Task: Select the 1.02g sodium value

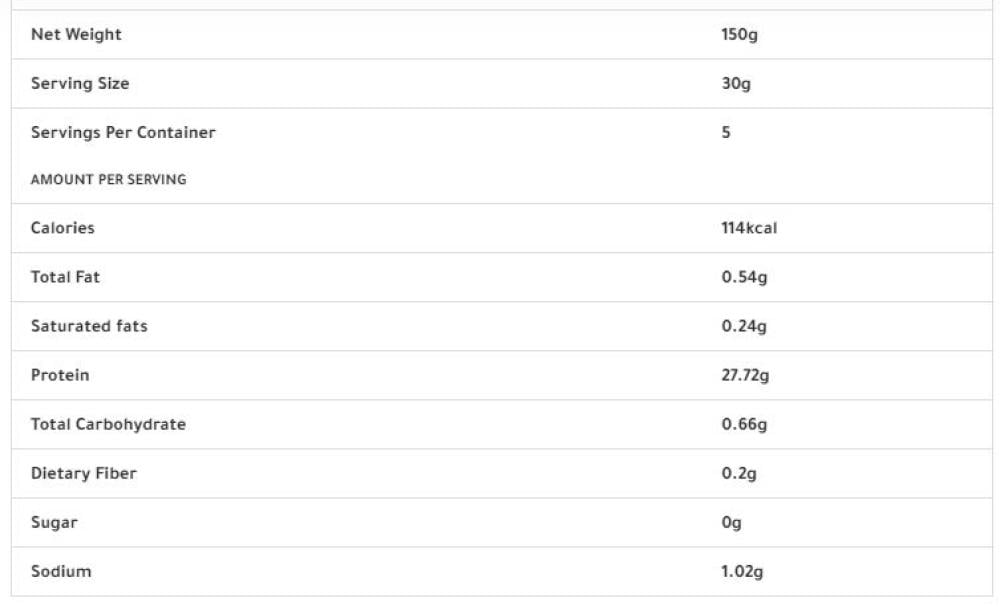Action: (744, 571)
